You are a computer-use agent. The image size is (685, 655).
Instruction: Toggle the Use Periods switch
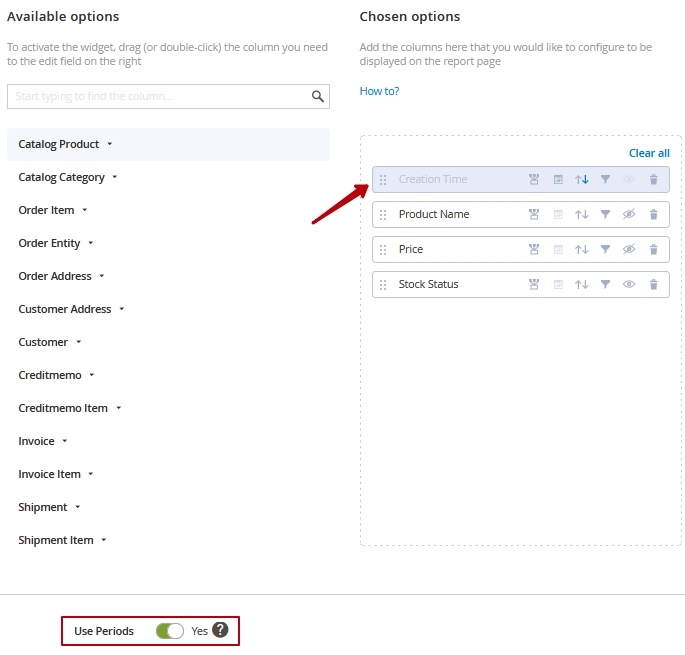(x=170, y=631)
